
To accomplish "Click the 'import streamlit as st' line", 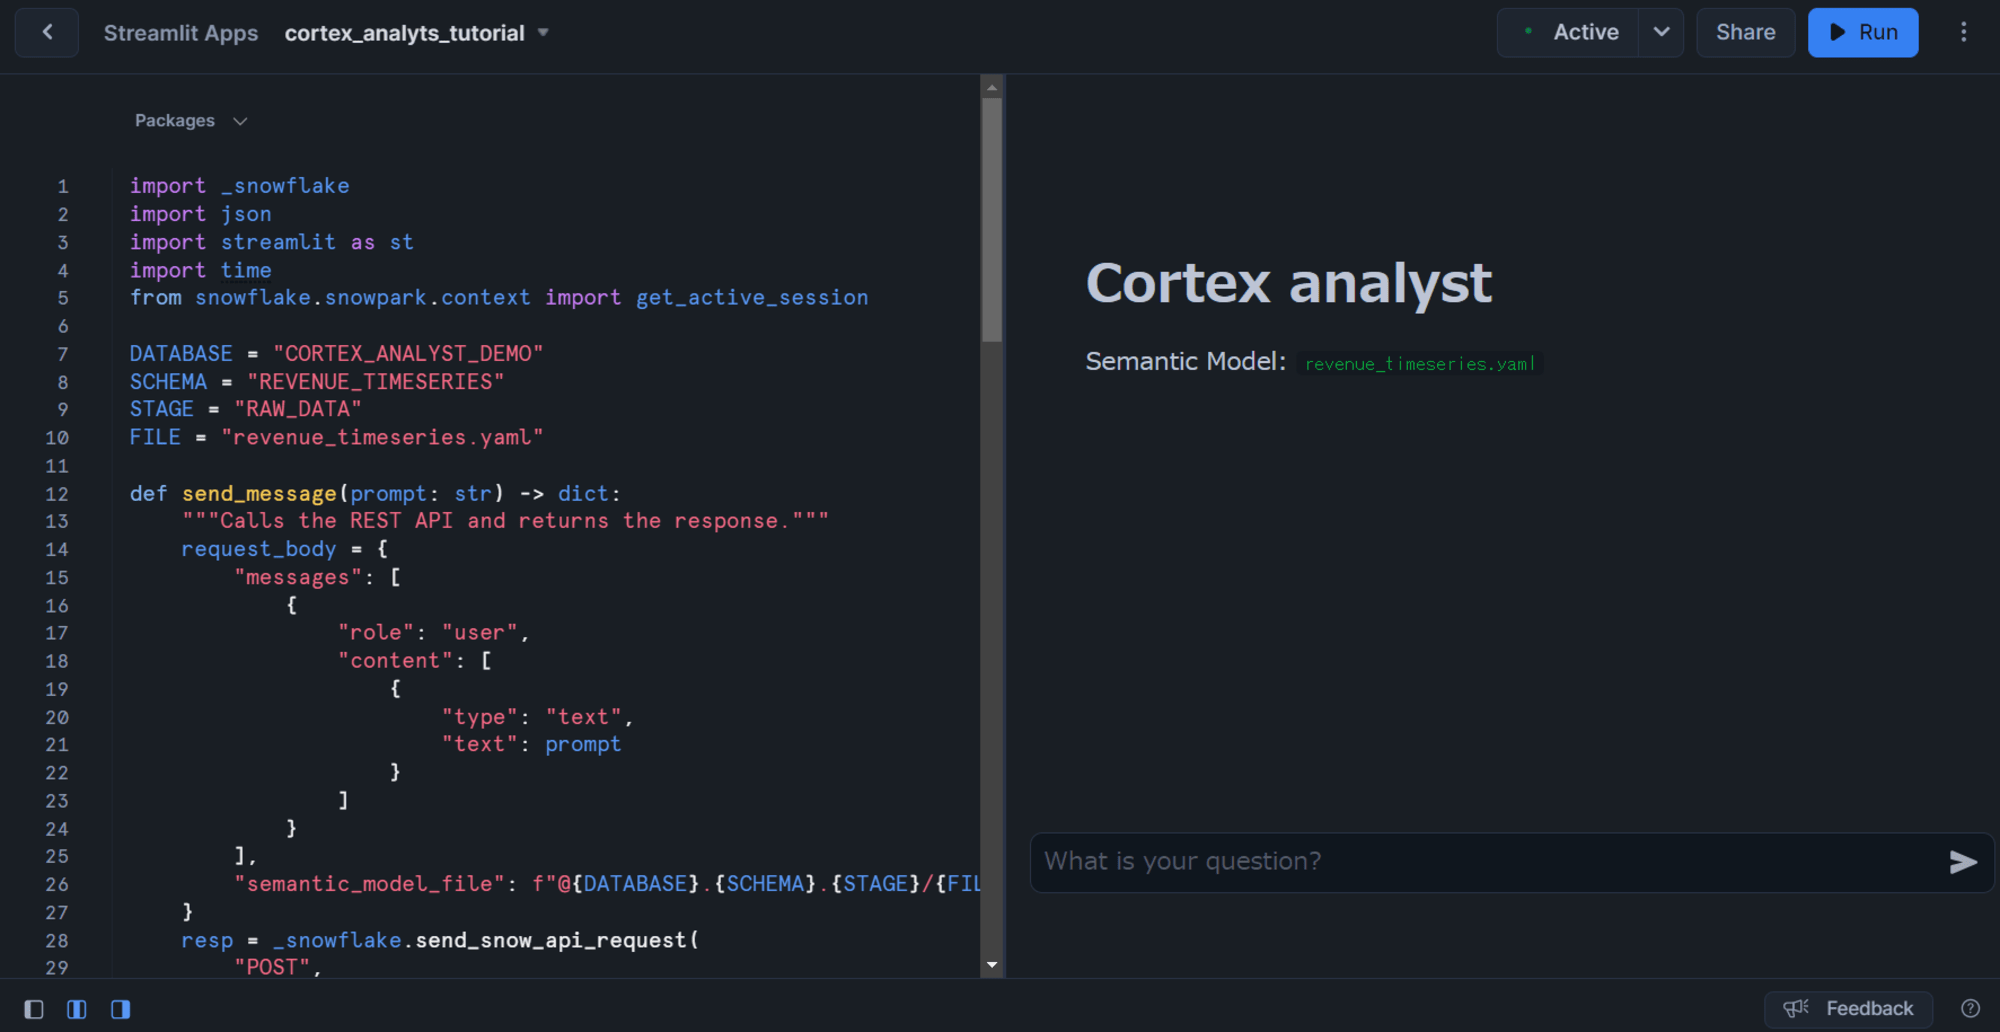I will point(271,242).
